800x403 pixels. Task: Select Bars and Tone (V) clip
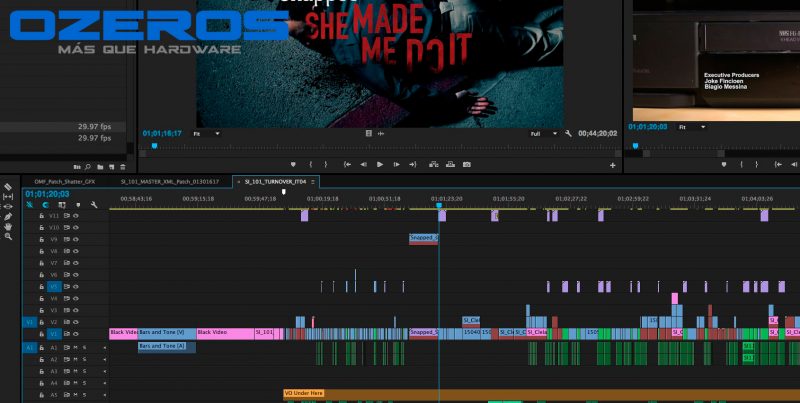tap(167, 334)
